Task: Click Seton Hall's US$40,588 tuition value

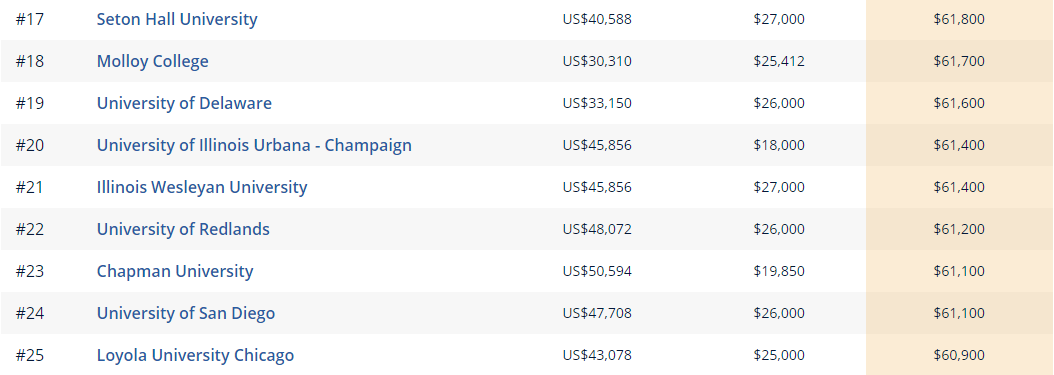Action: coord(597,19)
